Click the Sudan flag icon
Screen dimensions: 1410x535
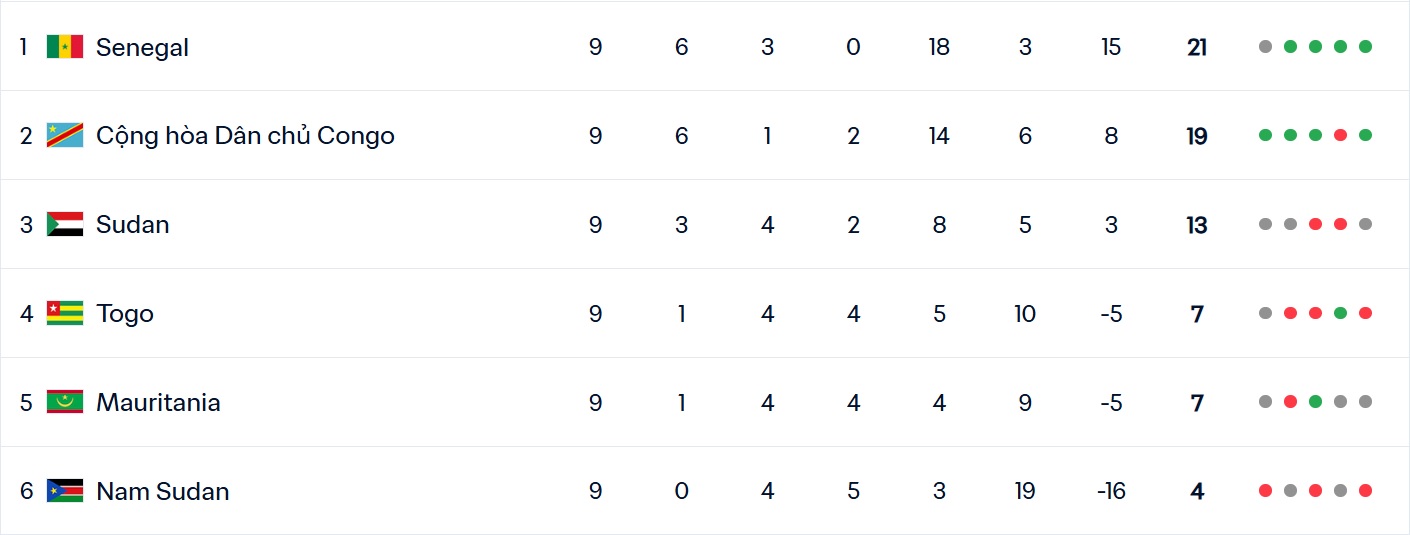[65, 225]
